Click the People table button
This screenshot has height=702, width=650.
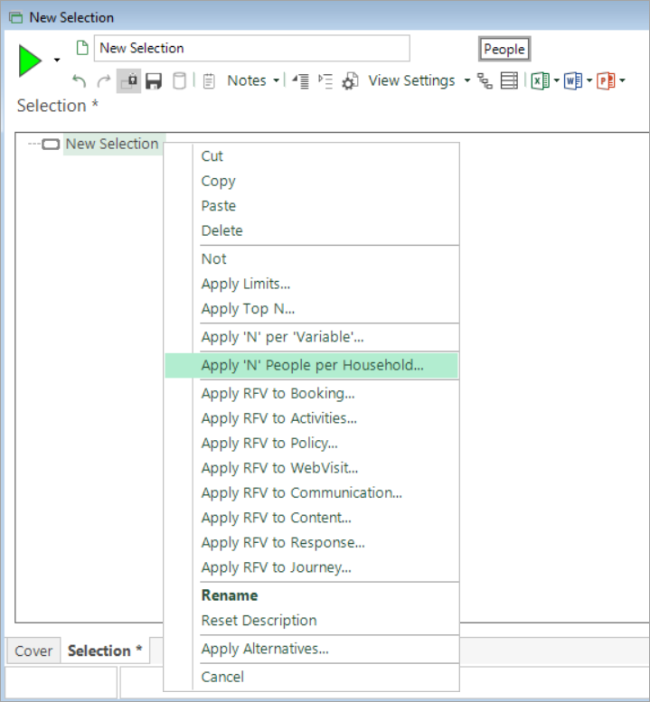(x=505, y=49)
